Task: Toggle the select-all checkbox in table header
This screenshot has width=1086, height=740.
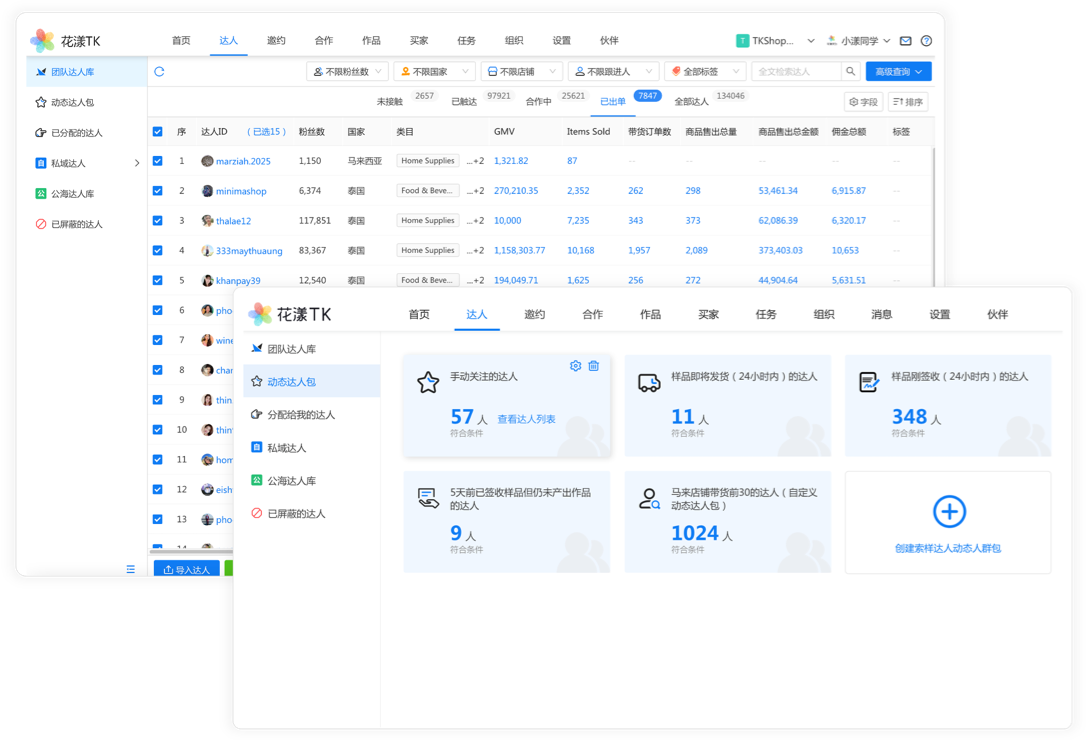Action: (158, 132)
